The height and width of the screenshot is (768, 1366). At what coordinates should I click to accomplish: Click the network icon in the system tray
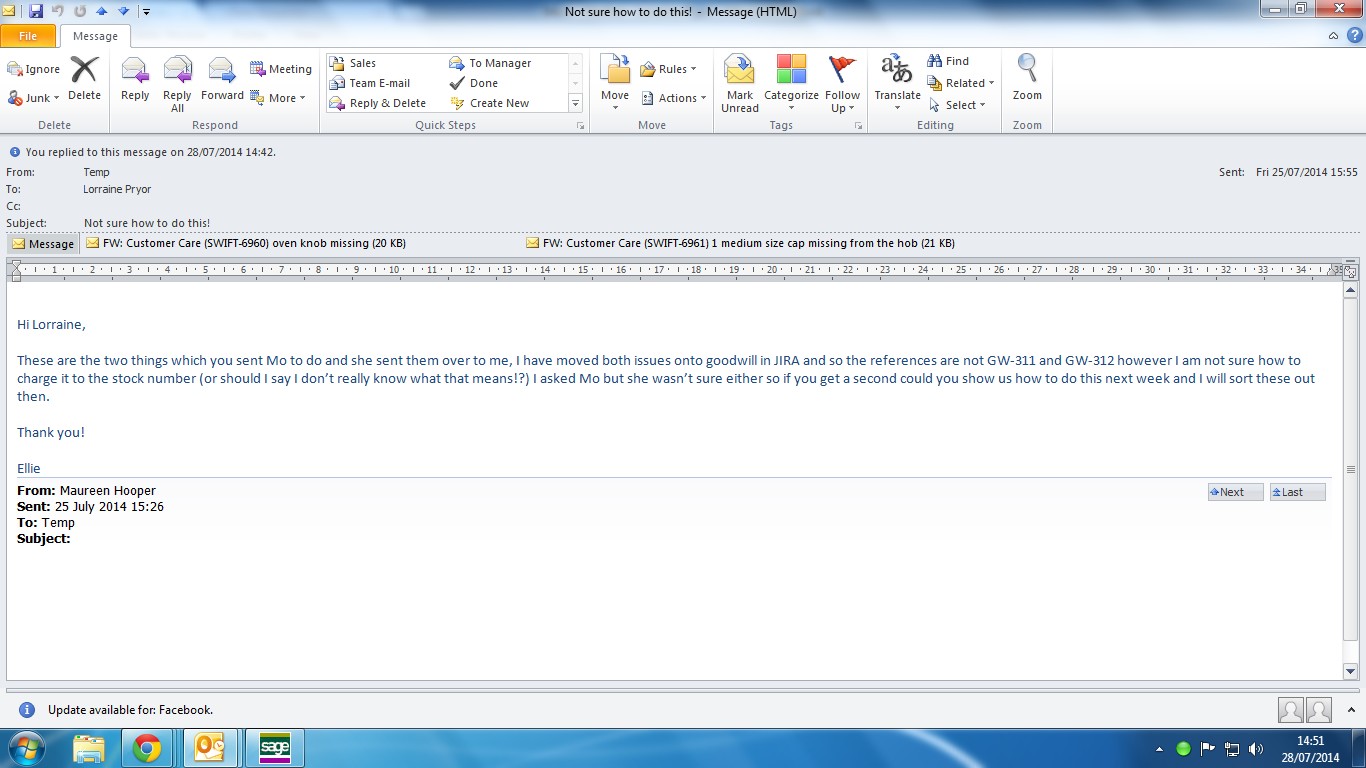(1232, 748)
